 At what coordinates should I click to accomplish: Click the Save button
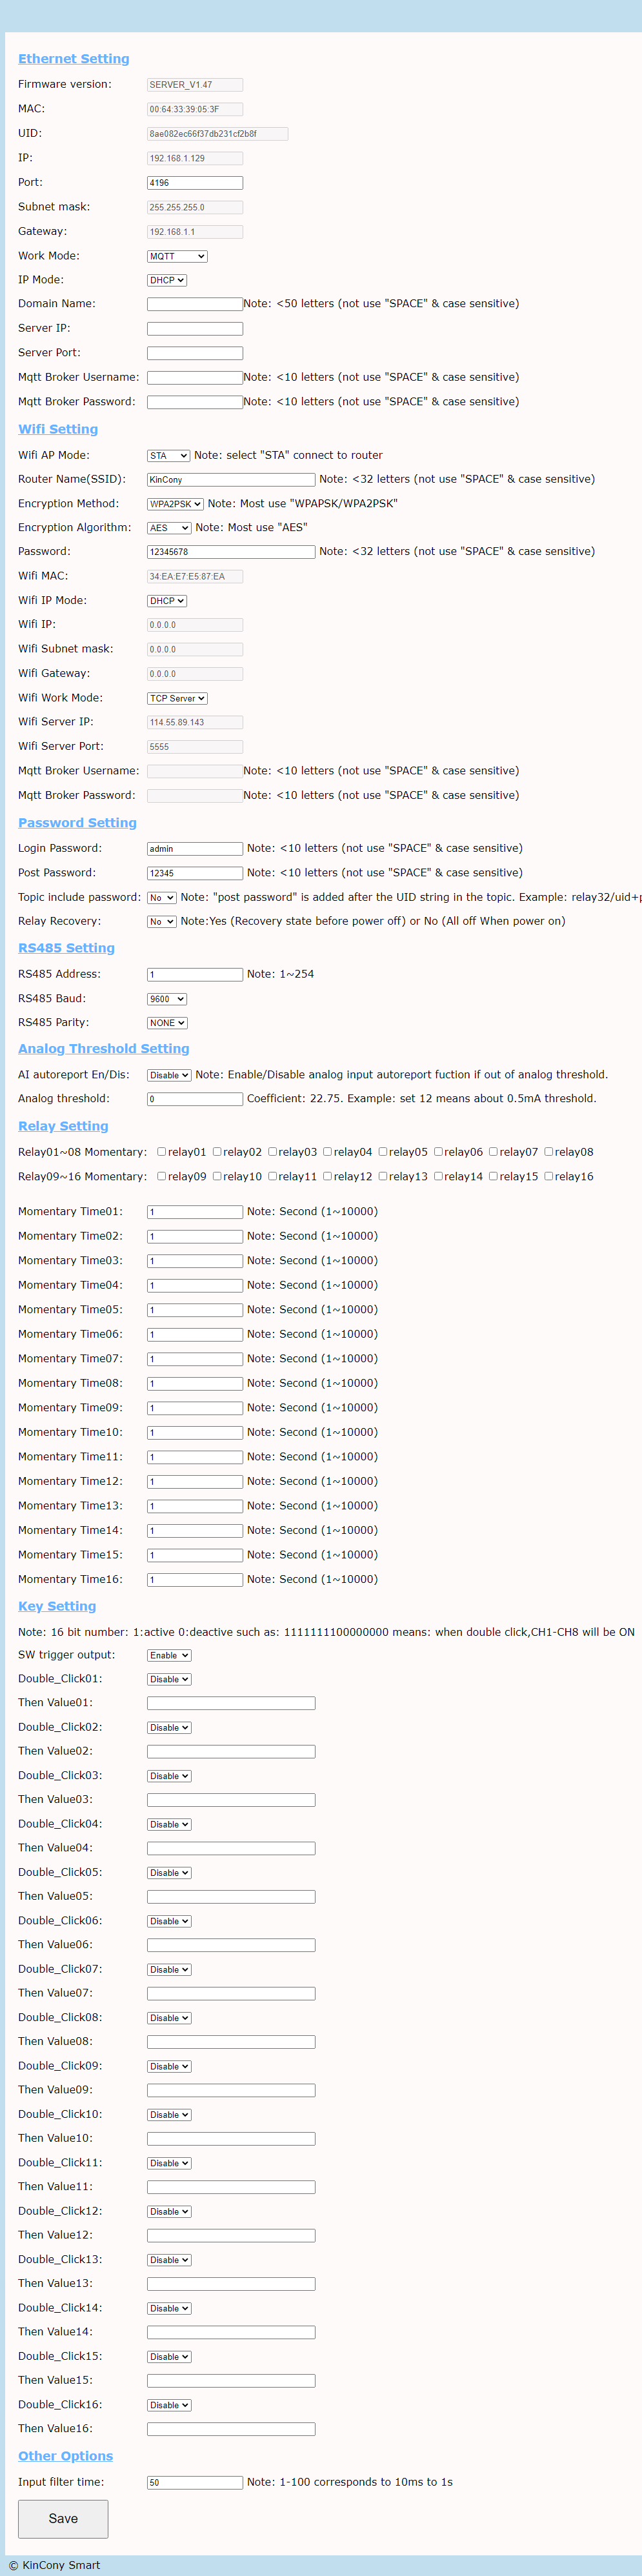tap(63, 2518)
